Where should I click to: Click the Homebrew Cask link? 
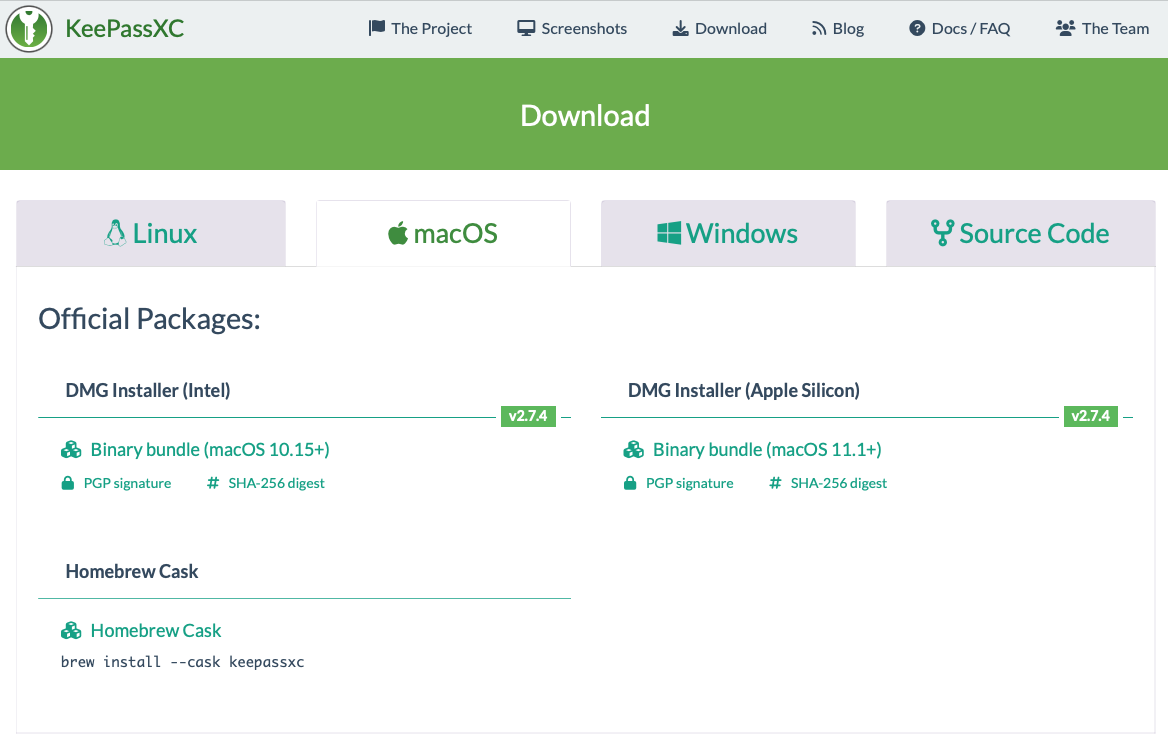(x=156, y=631)
